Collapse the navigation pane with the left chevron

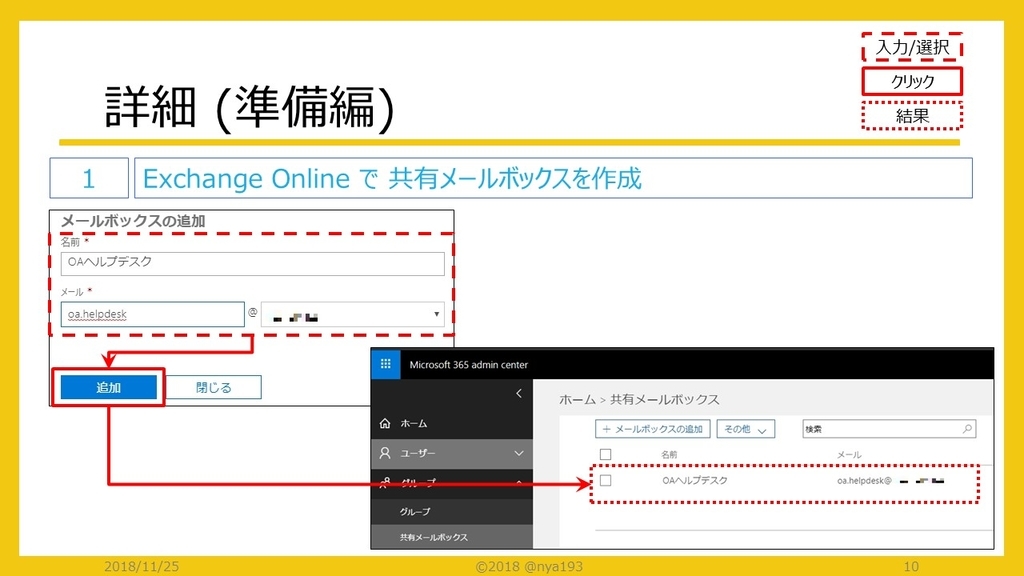[x=519, y=394]
